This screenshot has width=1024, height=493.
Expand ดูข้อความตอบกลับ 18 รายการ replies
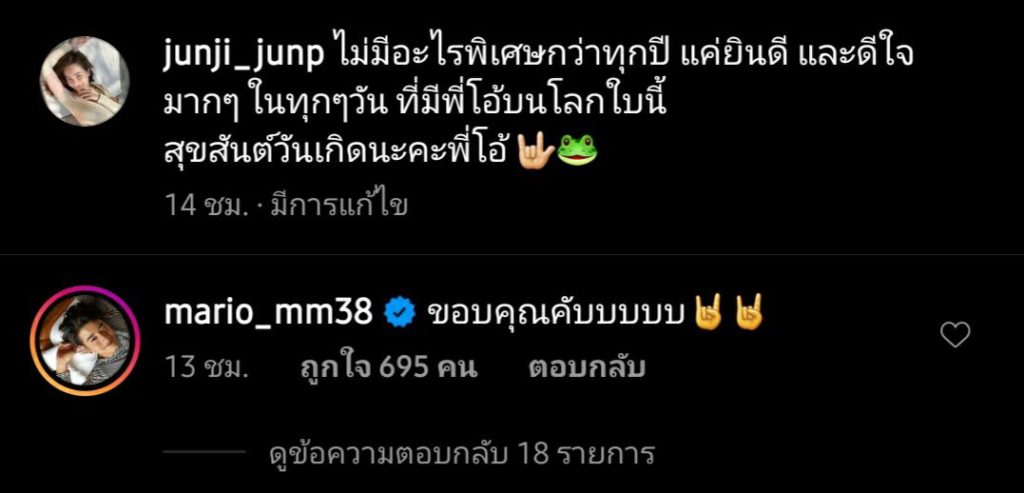[462, 453]
